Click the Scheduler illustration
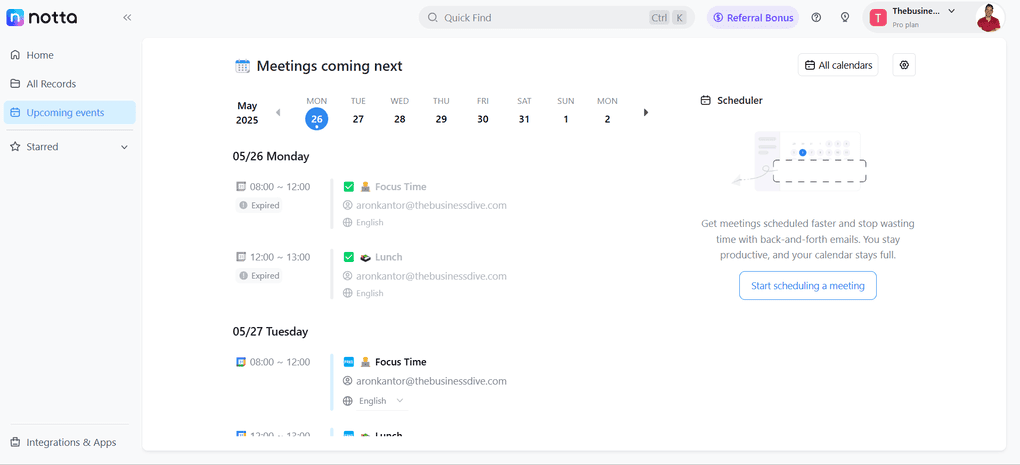The height and width of the screenshot is (465, 1020). coord(799,162)
